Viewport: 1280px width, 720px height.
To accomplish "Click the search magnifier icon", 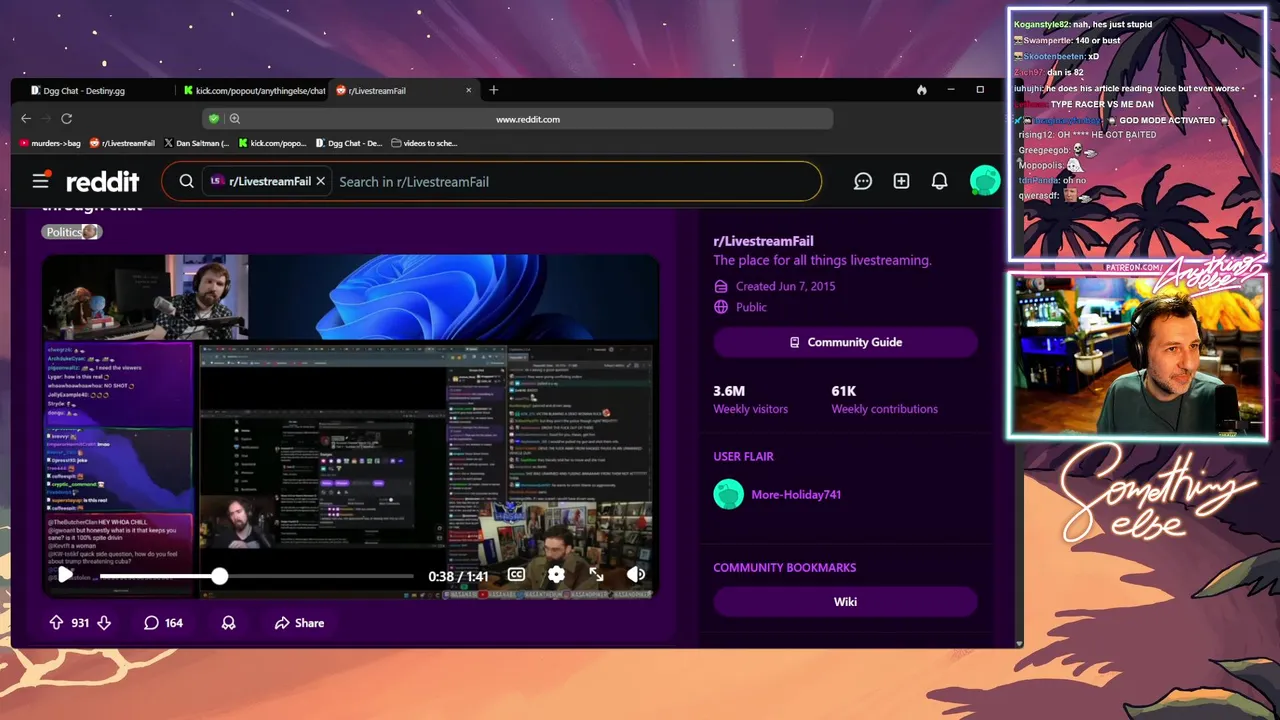I will (186, 181).
